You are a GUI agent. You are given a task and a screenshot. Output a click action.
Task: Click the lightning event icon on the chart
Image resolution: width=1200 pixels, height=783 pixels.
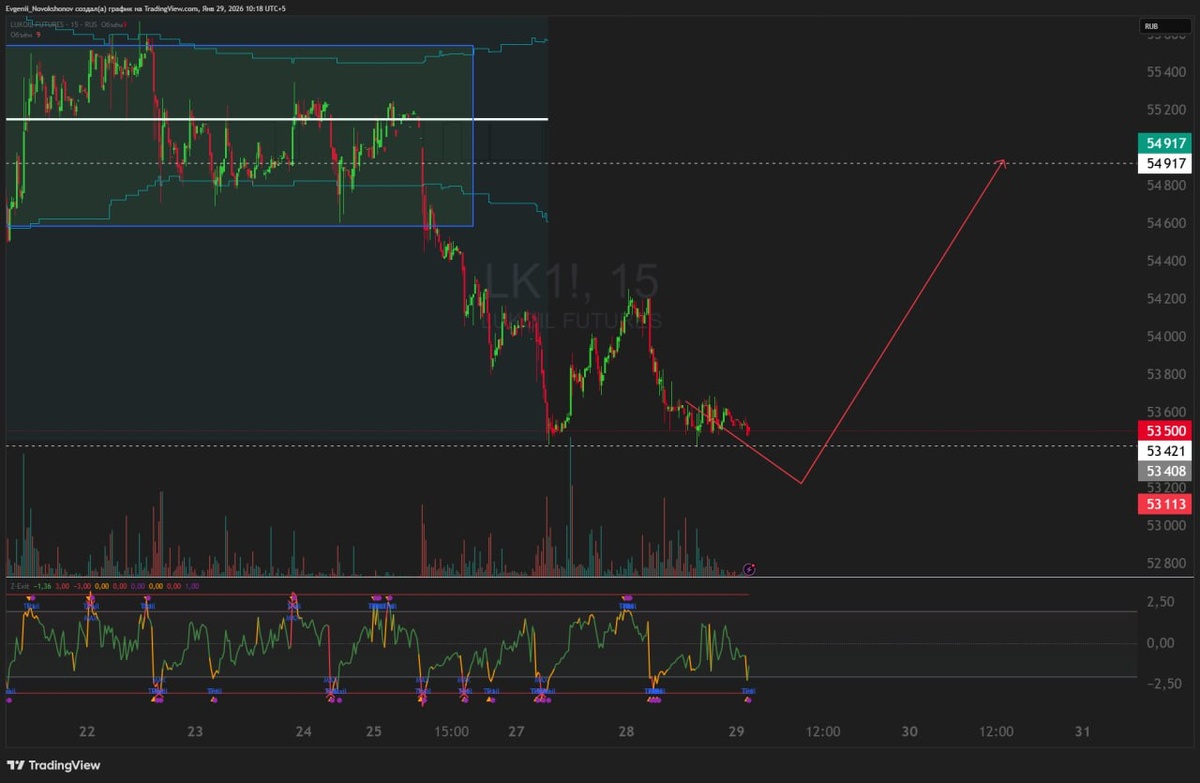click(x=749, y=569)
